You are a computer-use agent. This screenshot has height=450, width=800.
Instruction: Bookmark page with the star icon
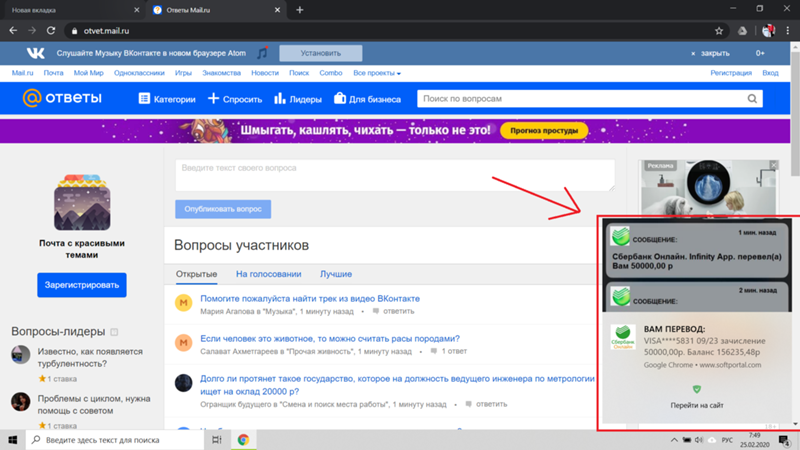pyautogui.click(x=719, y=31)
